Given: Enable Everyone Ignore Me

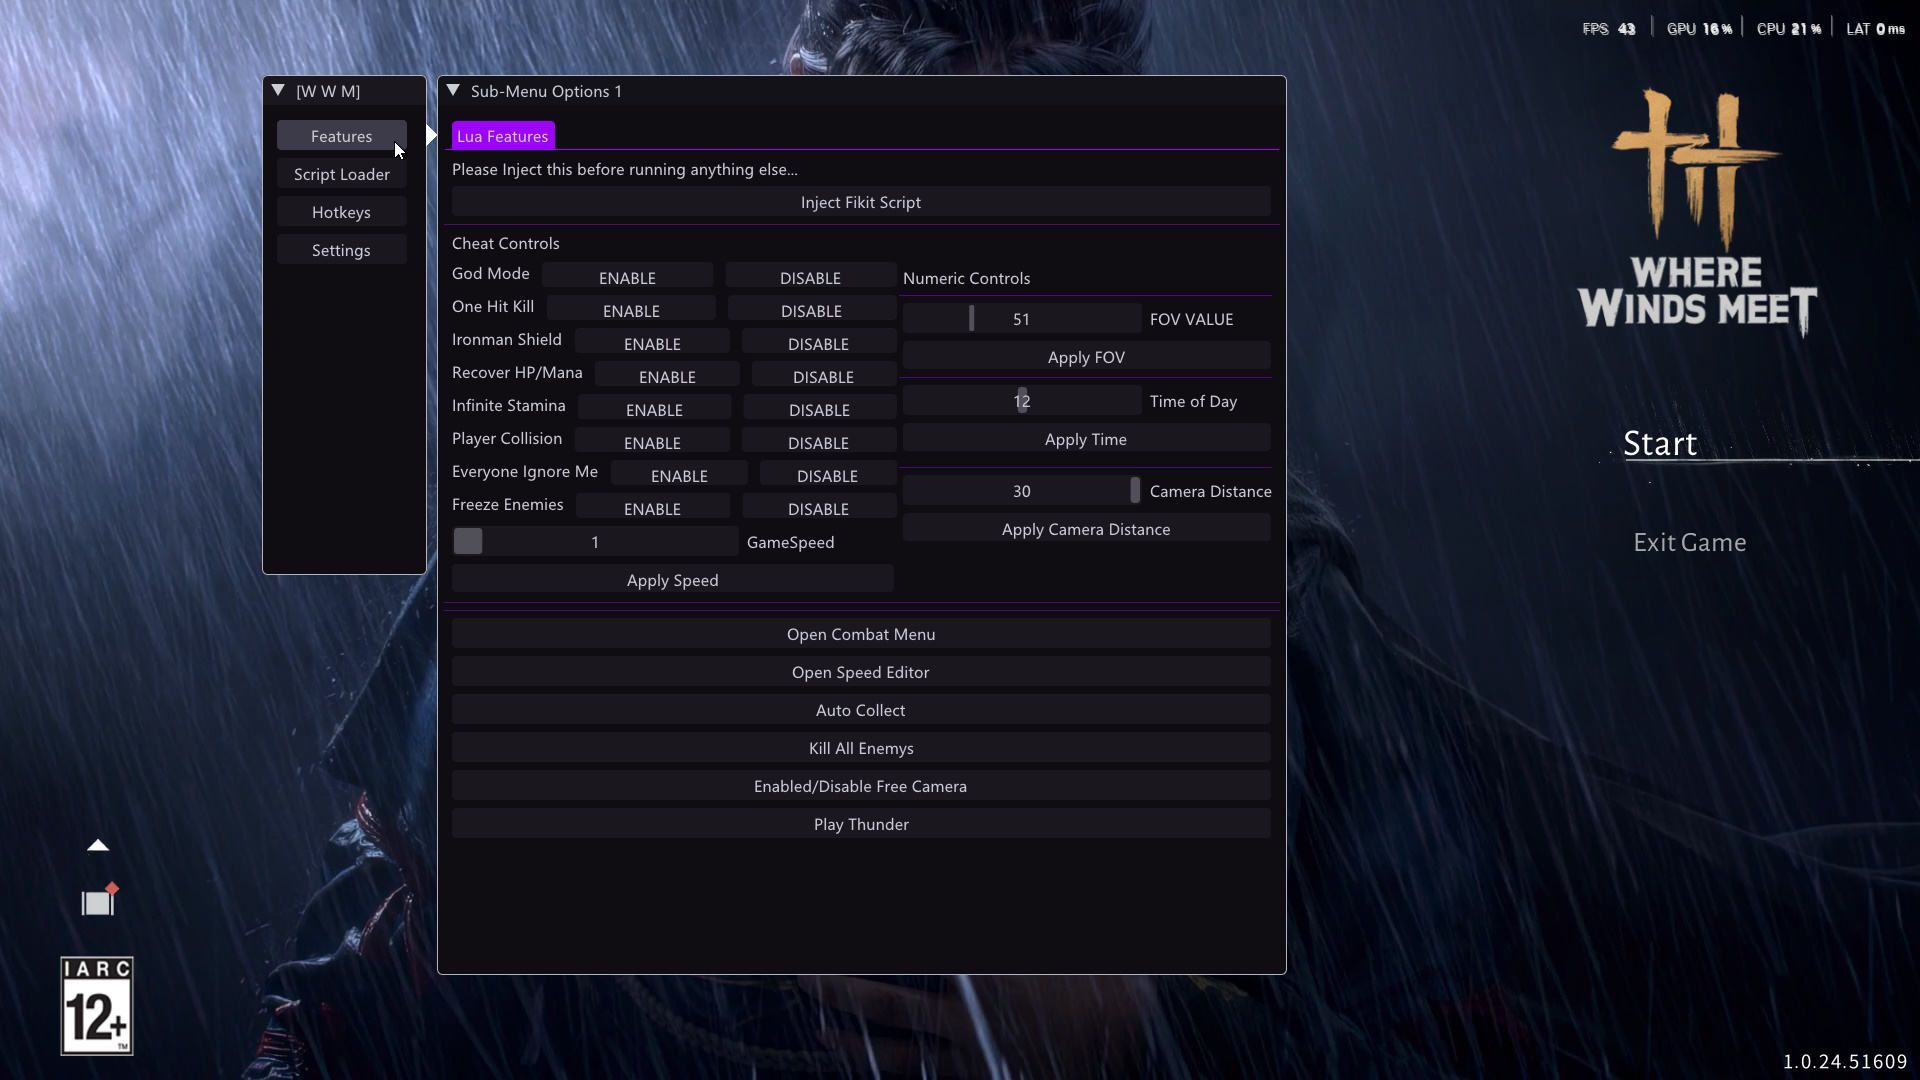Looking at the screenshot, I should [x=679, y=475].
